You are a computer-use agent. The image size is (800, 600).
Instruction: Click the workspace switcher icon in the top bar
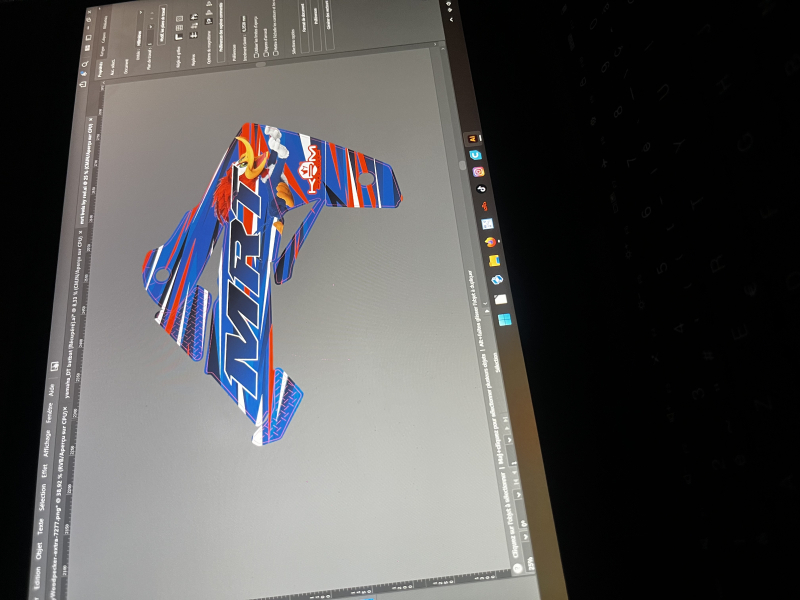click(88, 38)
